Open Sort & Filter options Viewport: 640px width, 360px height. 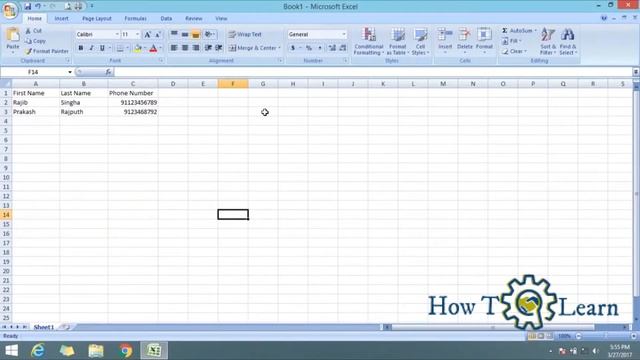[548, 42]
